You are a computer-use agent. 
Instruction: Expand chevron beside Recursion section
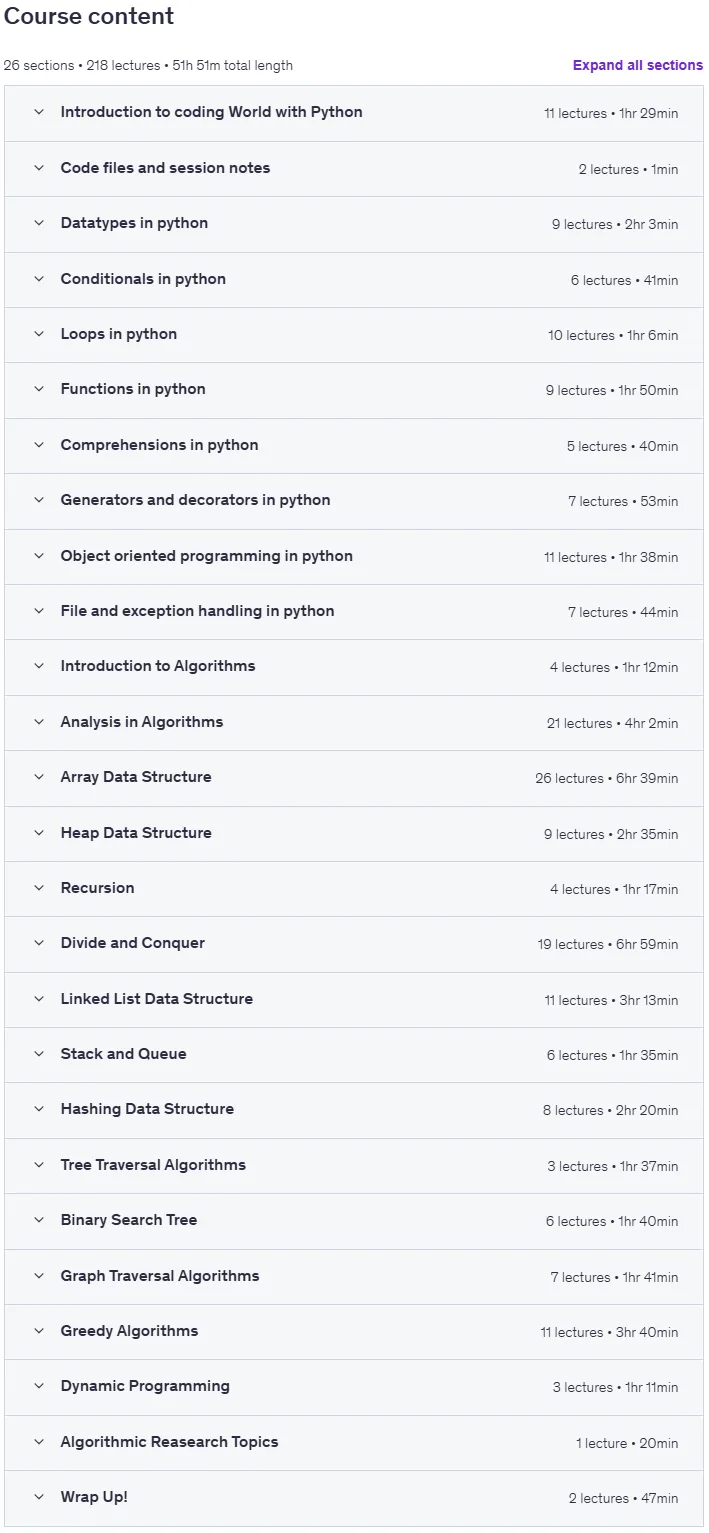click(39, 887)
